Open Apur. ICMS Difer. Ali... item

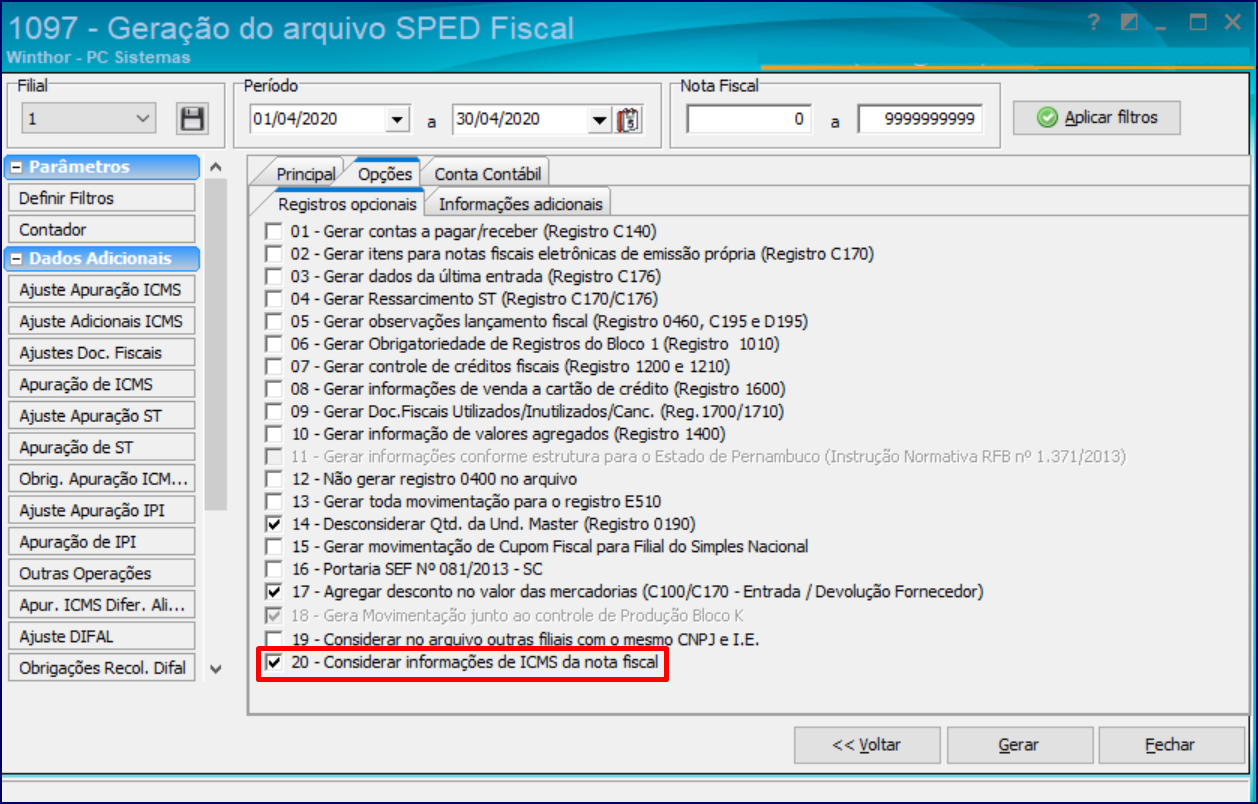click(101, 605)
